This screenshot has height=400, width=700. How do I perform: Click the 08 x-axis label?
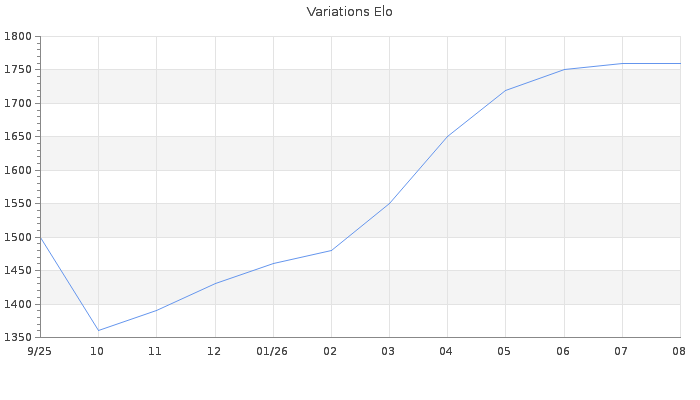tap(679, 351)
